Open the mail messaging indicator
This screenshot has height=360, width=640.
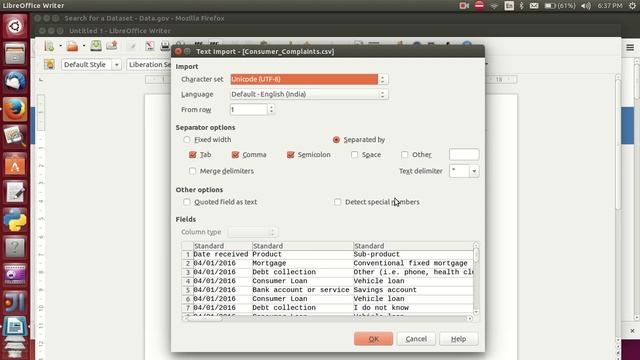click(534, 6)
